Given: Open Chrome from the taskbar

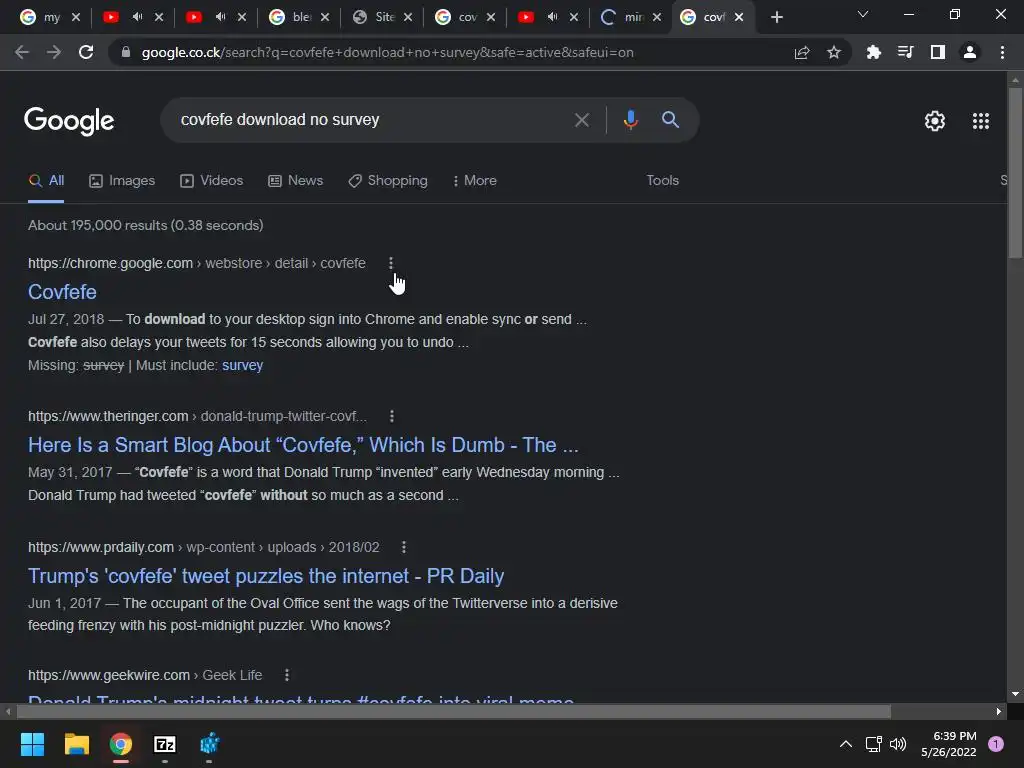Looking at the screenshot, I should [121, 744].
